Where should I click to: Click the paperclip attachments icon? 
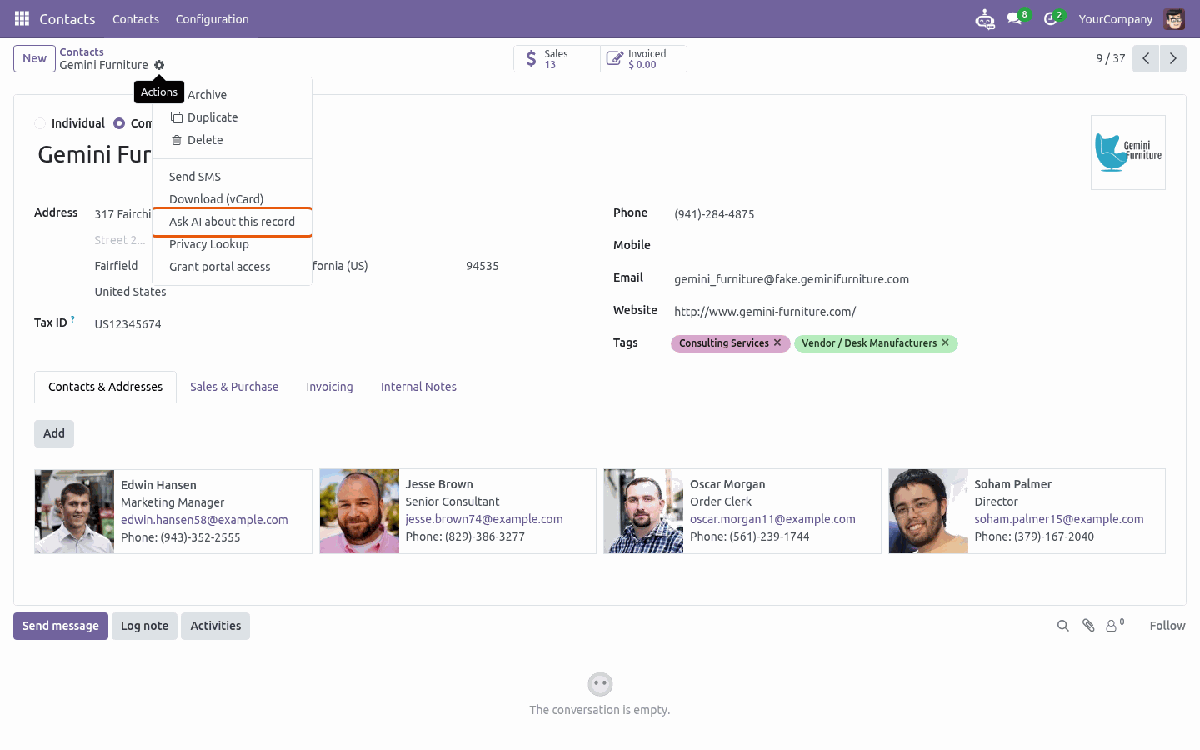click(1088, 626)
